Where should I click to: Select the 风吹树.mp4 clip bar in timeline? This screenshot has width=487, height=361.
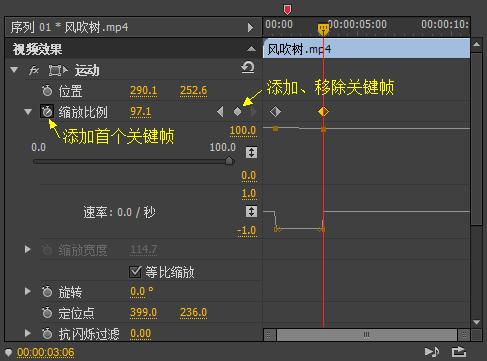(366, 49)
